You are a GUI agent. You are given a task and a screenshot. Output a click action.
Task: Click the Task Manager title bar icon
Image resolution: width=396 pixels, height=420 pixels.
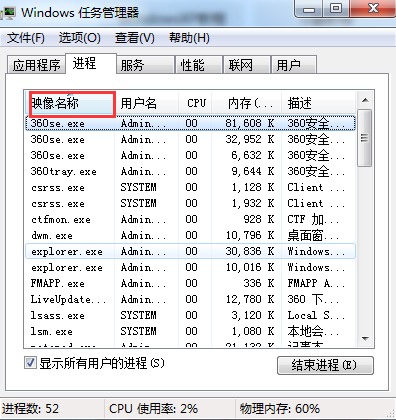pyautogui.click(x=8, y=12)
